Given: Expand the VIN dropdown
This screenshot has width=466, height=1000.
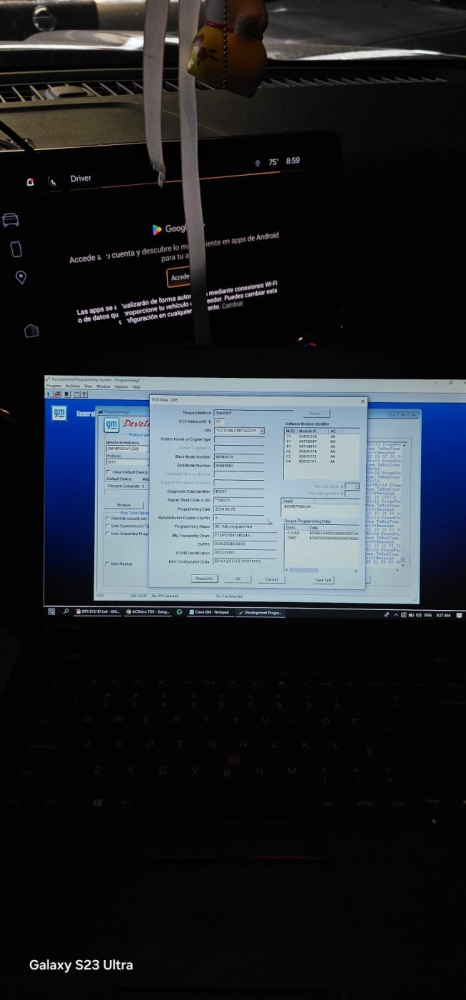Looking at the screenshot, I should 261,430.
